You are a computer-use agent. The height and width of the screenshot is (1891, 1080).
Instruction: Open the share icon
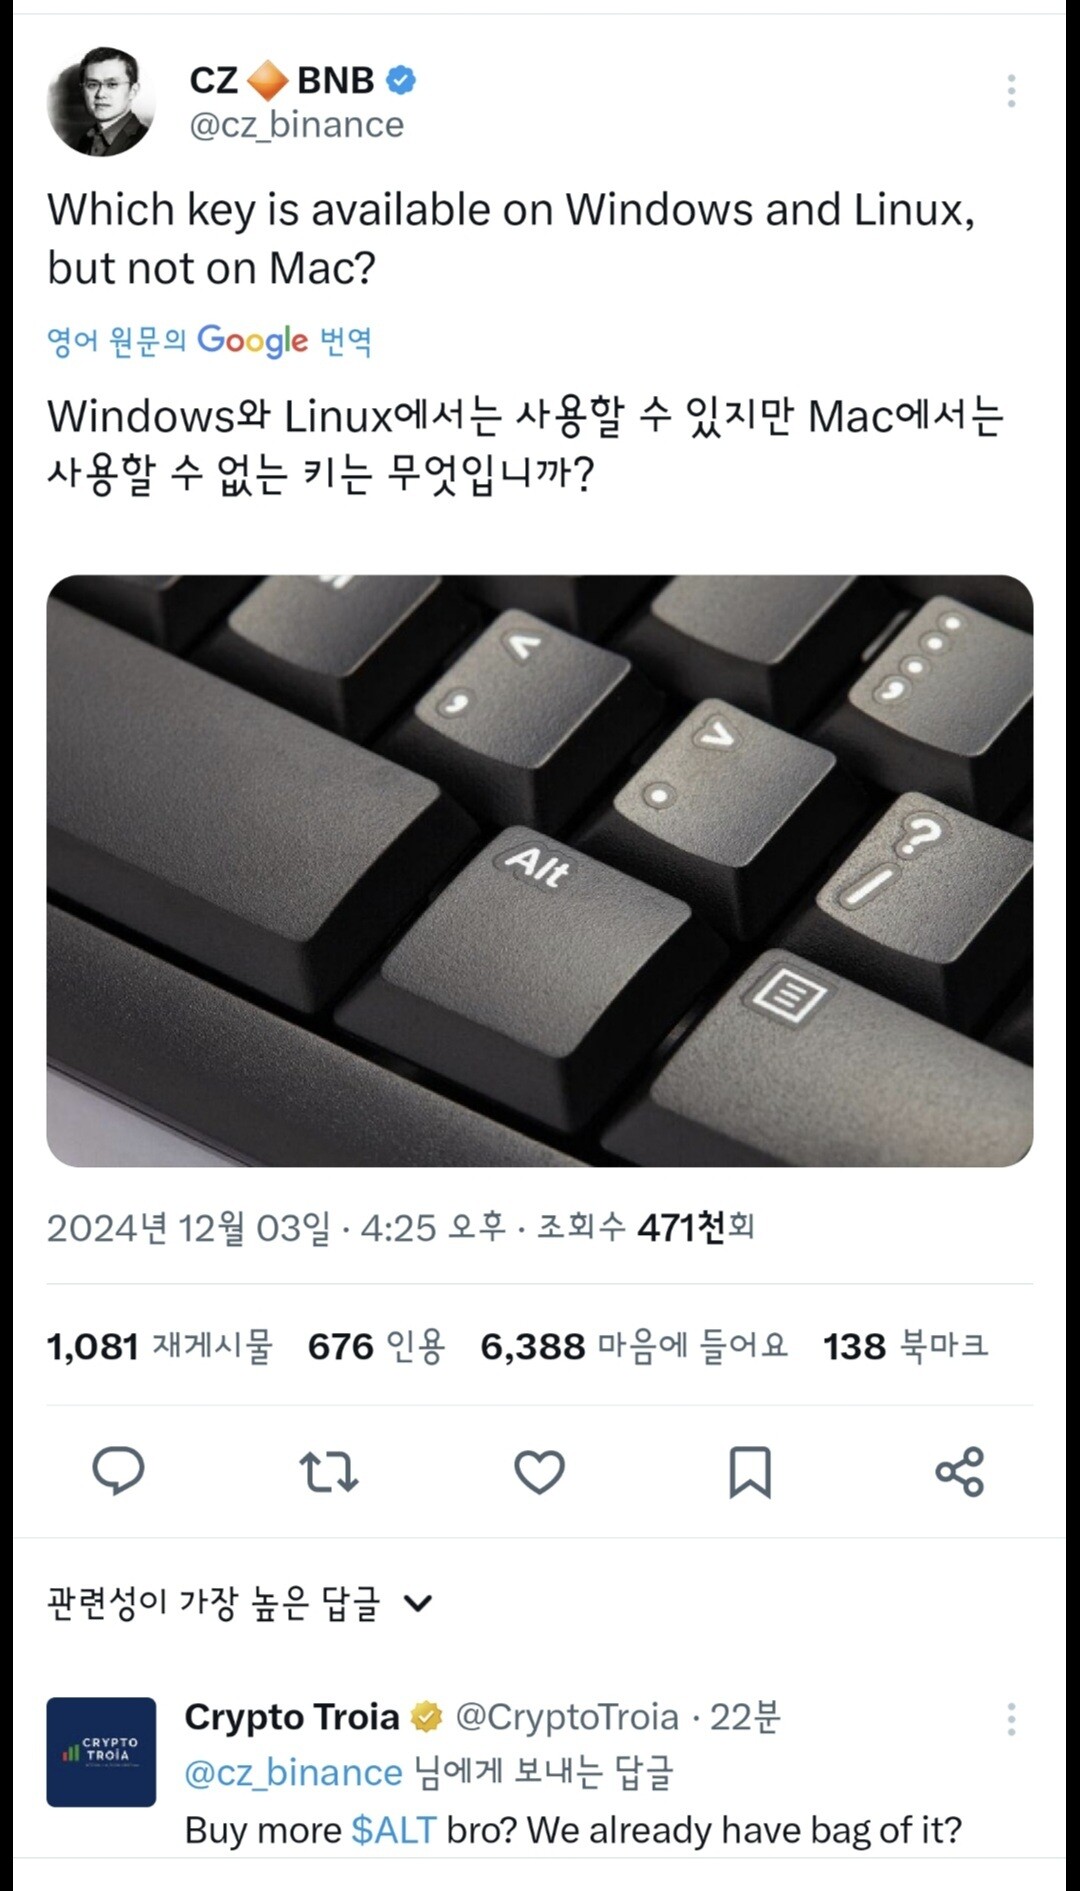(960, 1472)
